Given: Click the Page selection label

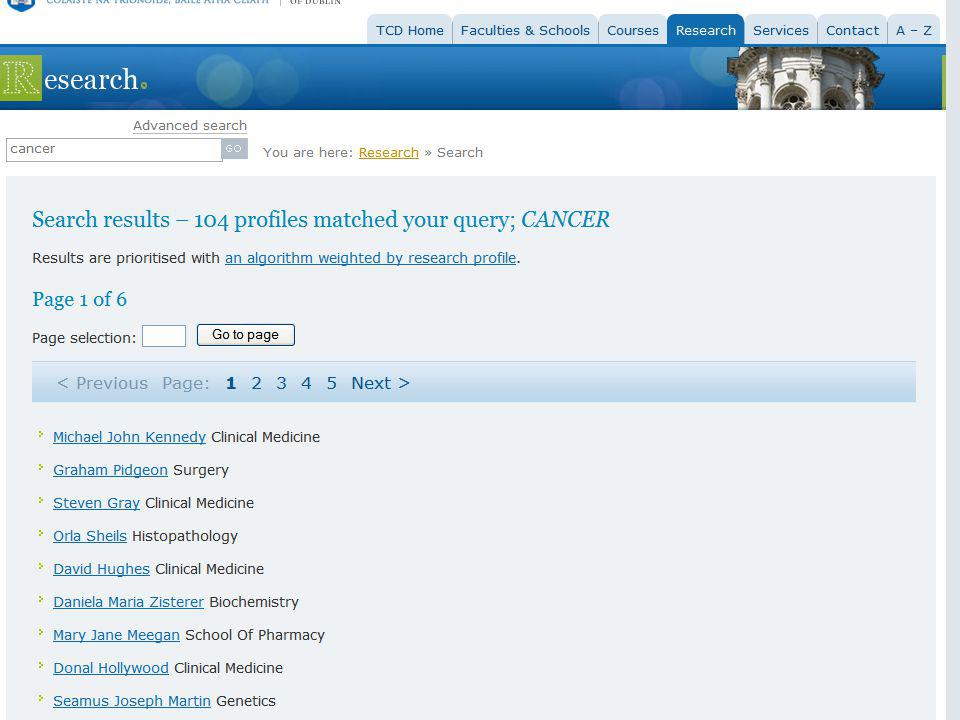Looking at the screenshot, I should (x=84, y=338).
